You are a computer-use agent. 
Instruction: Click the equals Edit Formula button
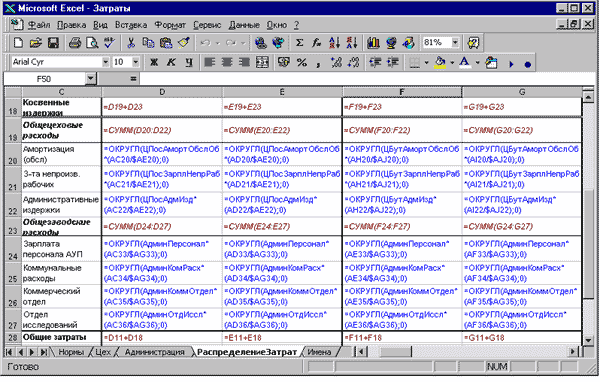tap(133, 79)
